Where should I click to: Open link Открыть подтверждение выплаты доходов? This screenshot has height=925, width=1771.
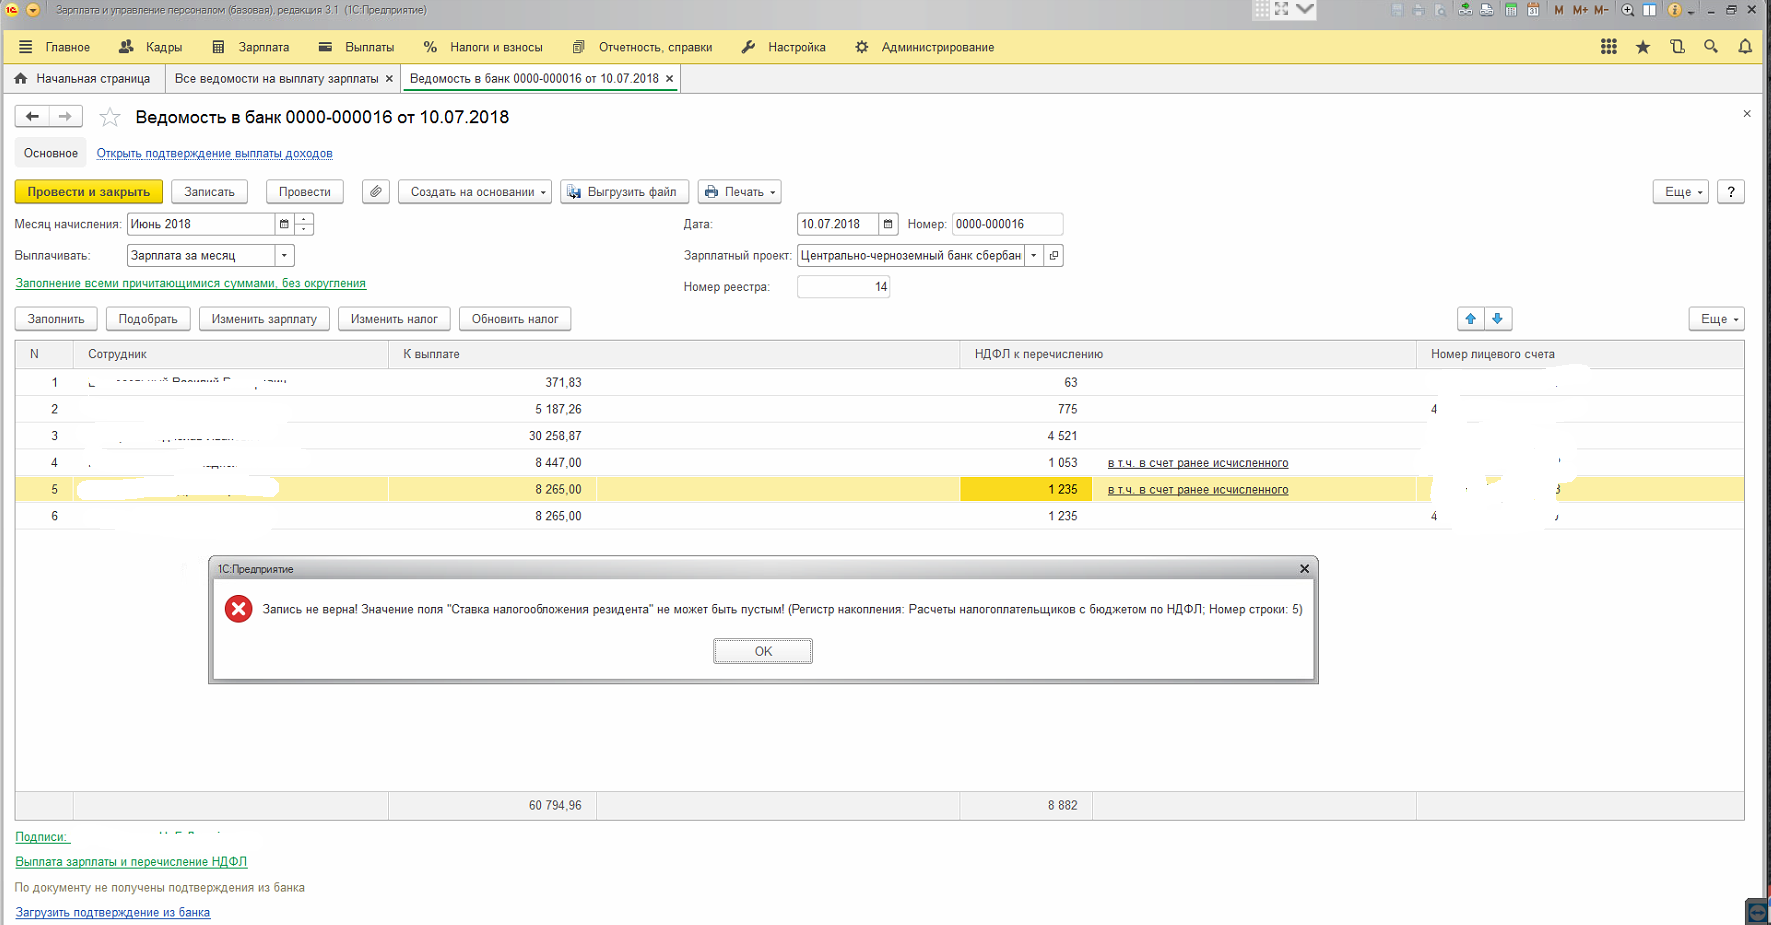tap(214, 154)
